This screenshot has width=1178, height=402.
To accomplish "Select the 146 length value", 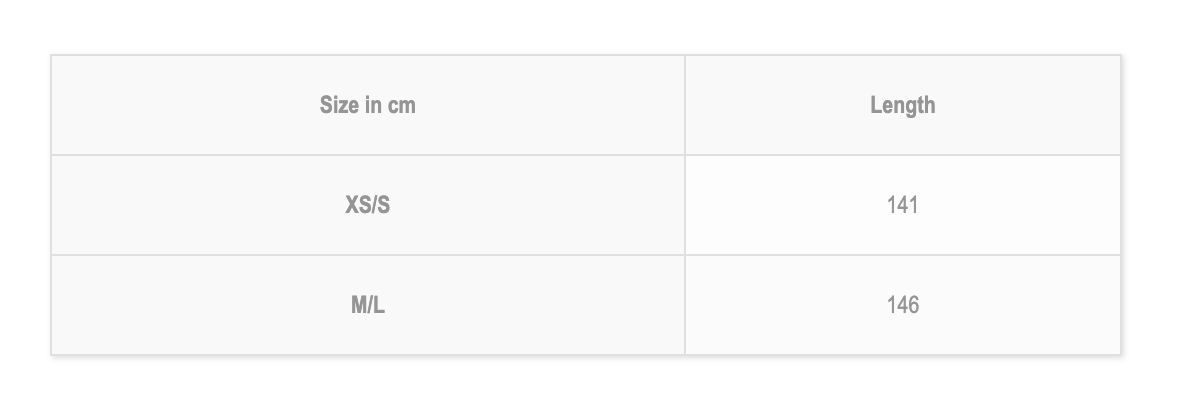I will point(902,305).
